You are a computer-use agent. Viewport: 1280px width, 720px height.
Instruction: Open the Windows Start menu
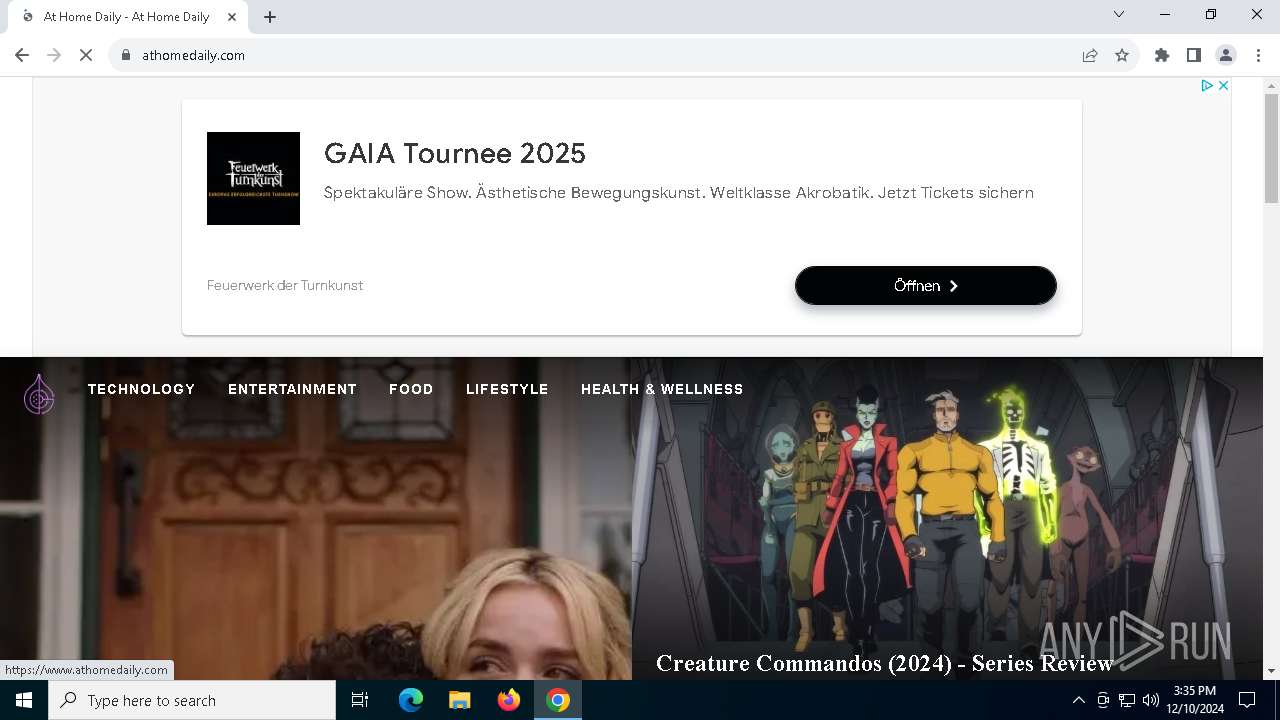click(x=24, y=700)
